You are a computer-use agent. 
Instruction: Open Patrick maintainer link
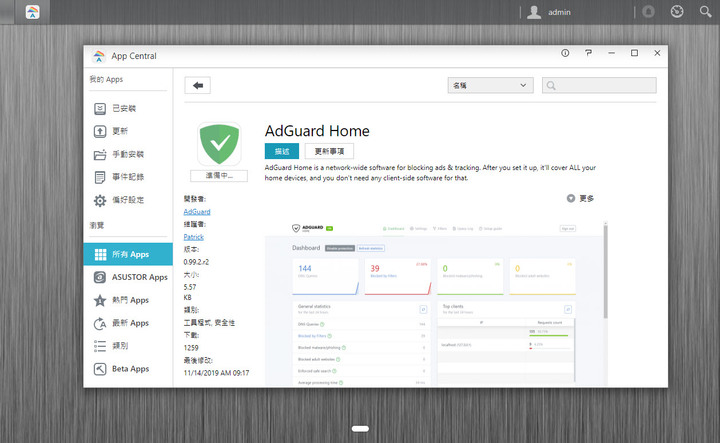point(193,237)
